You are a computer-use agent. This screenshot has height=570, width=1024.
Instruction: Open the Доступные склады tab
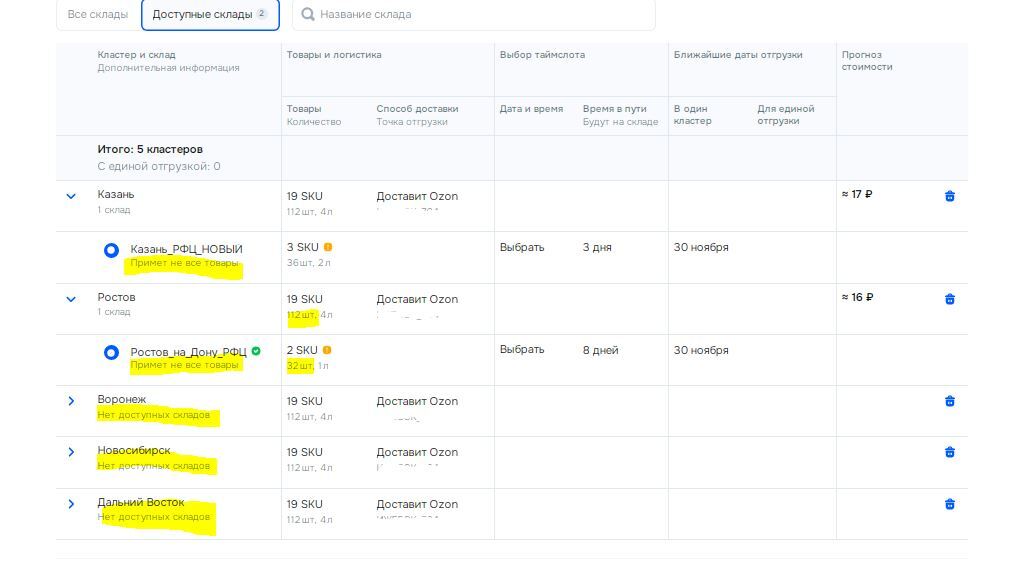(x=209, y=15)
